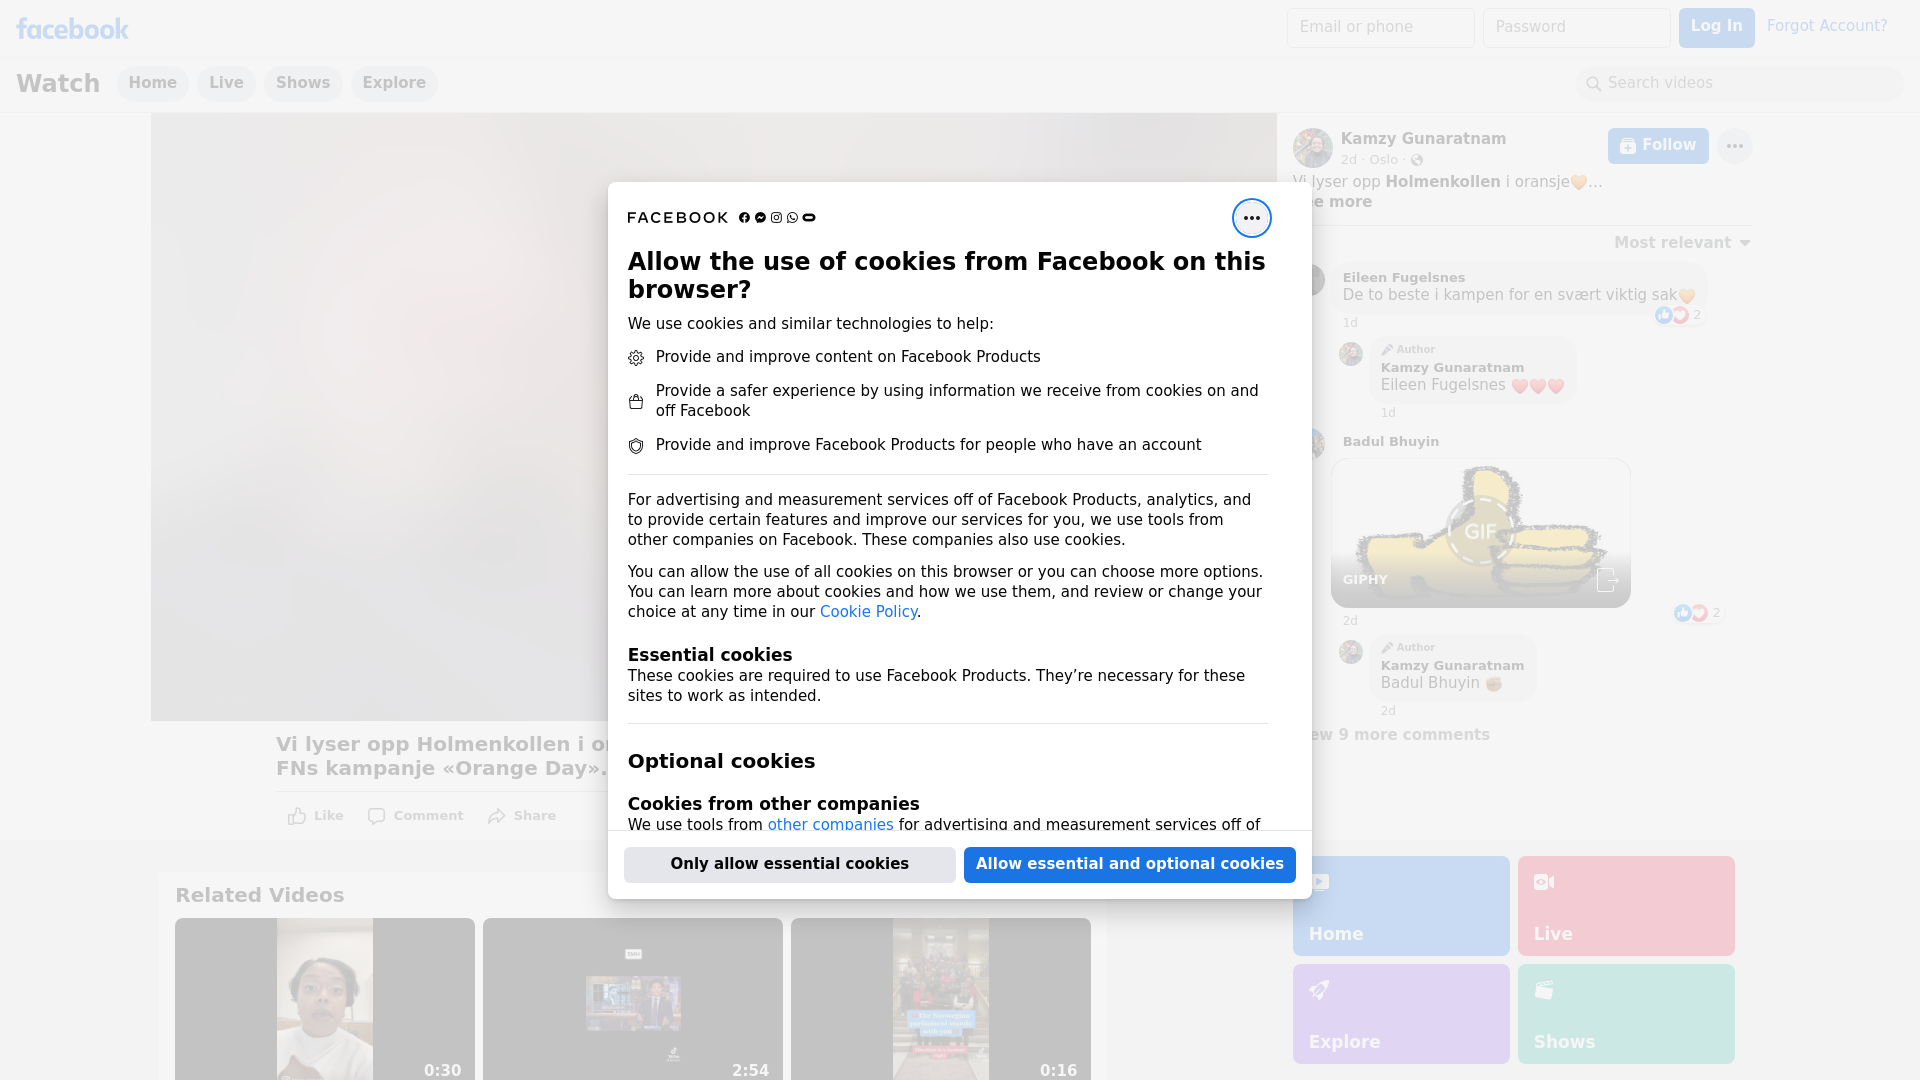Click the Facebook logo in header

[x=72, y=29]
